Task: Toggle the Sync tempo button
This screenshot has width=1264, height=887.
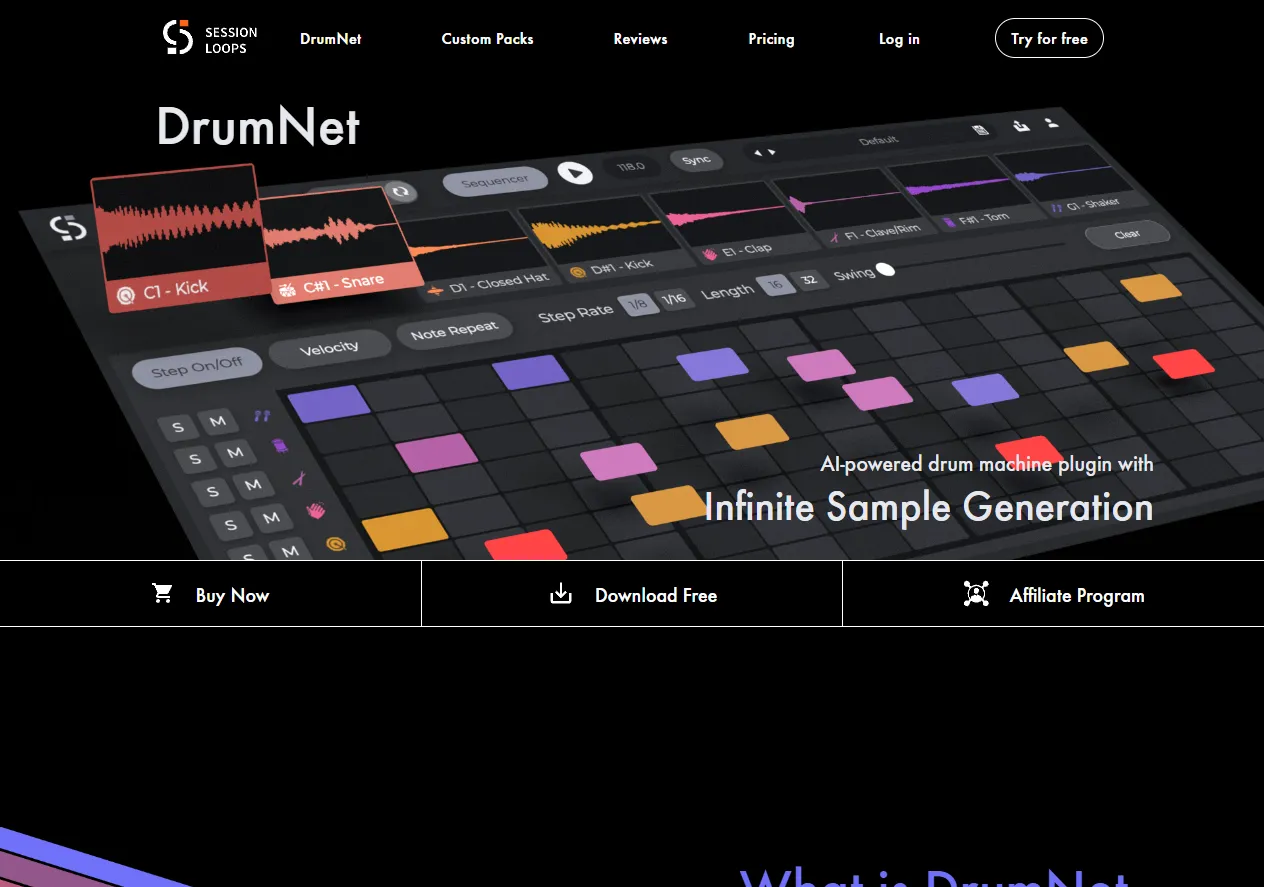Action: [696, 160]
